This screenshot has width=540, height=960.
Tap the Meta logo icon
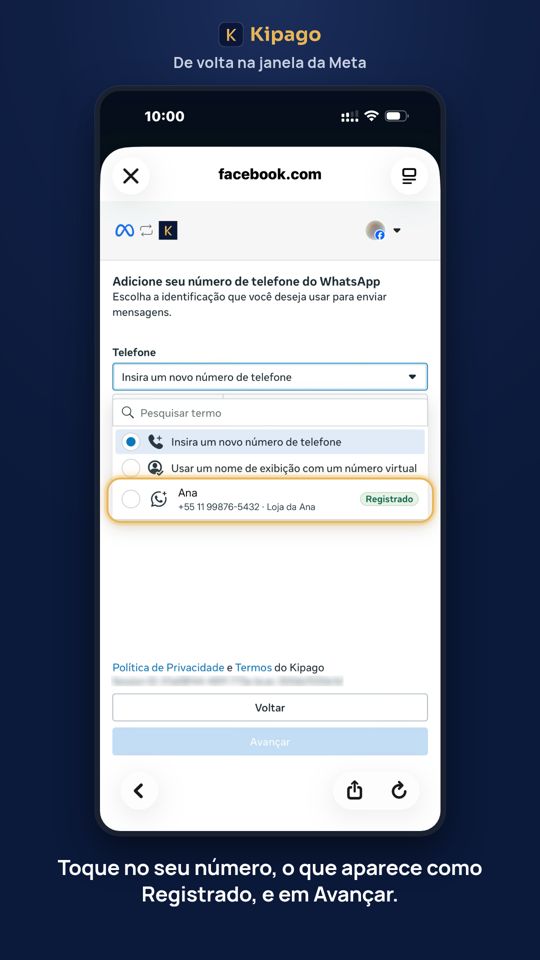(124, 231)
